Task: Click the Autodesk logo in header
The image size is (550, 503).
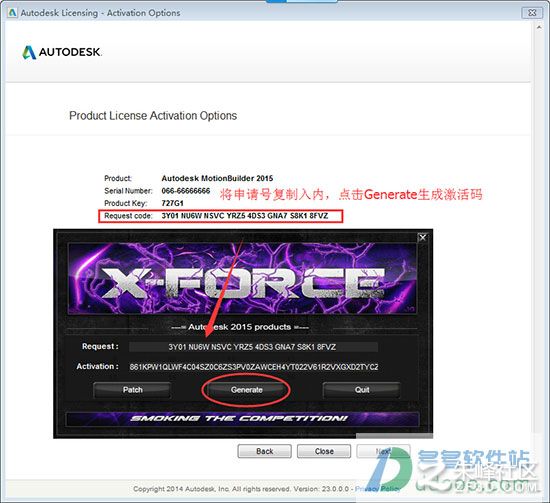Action: [62, 52]
